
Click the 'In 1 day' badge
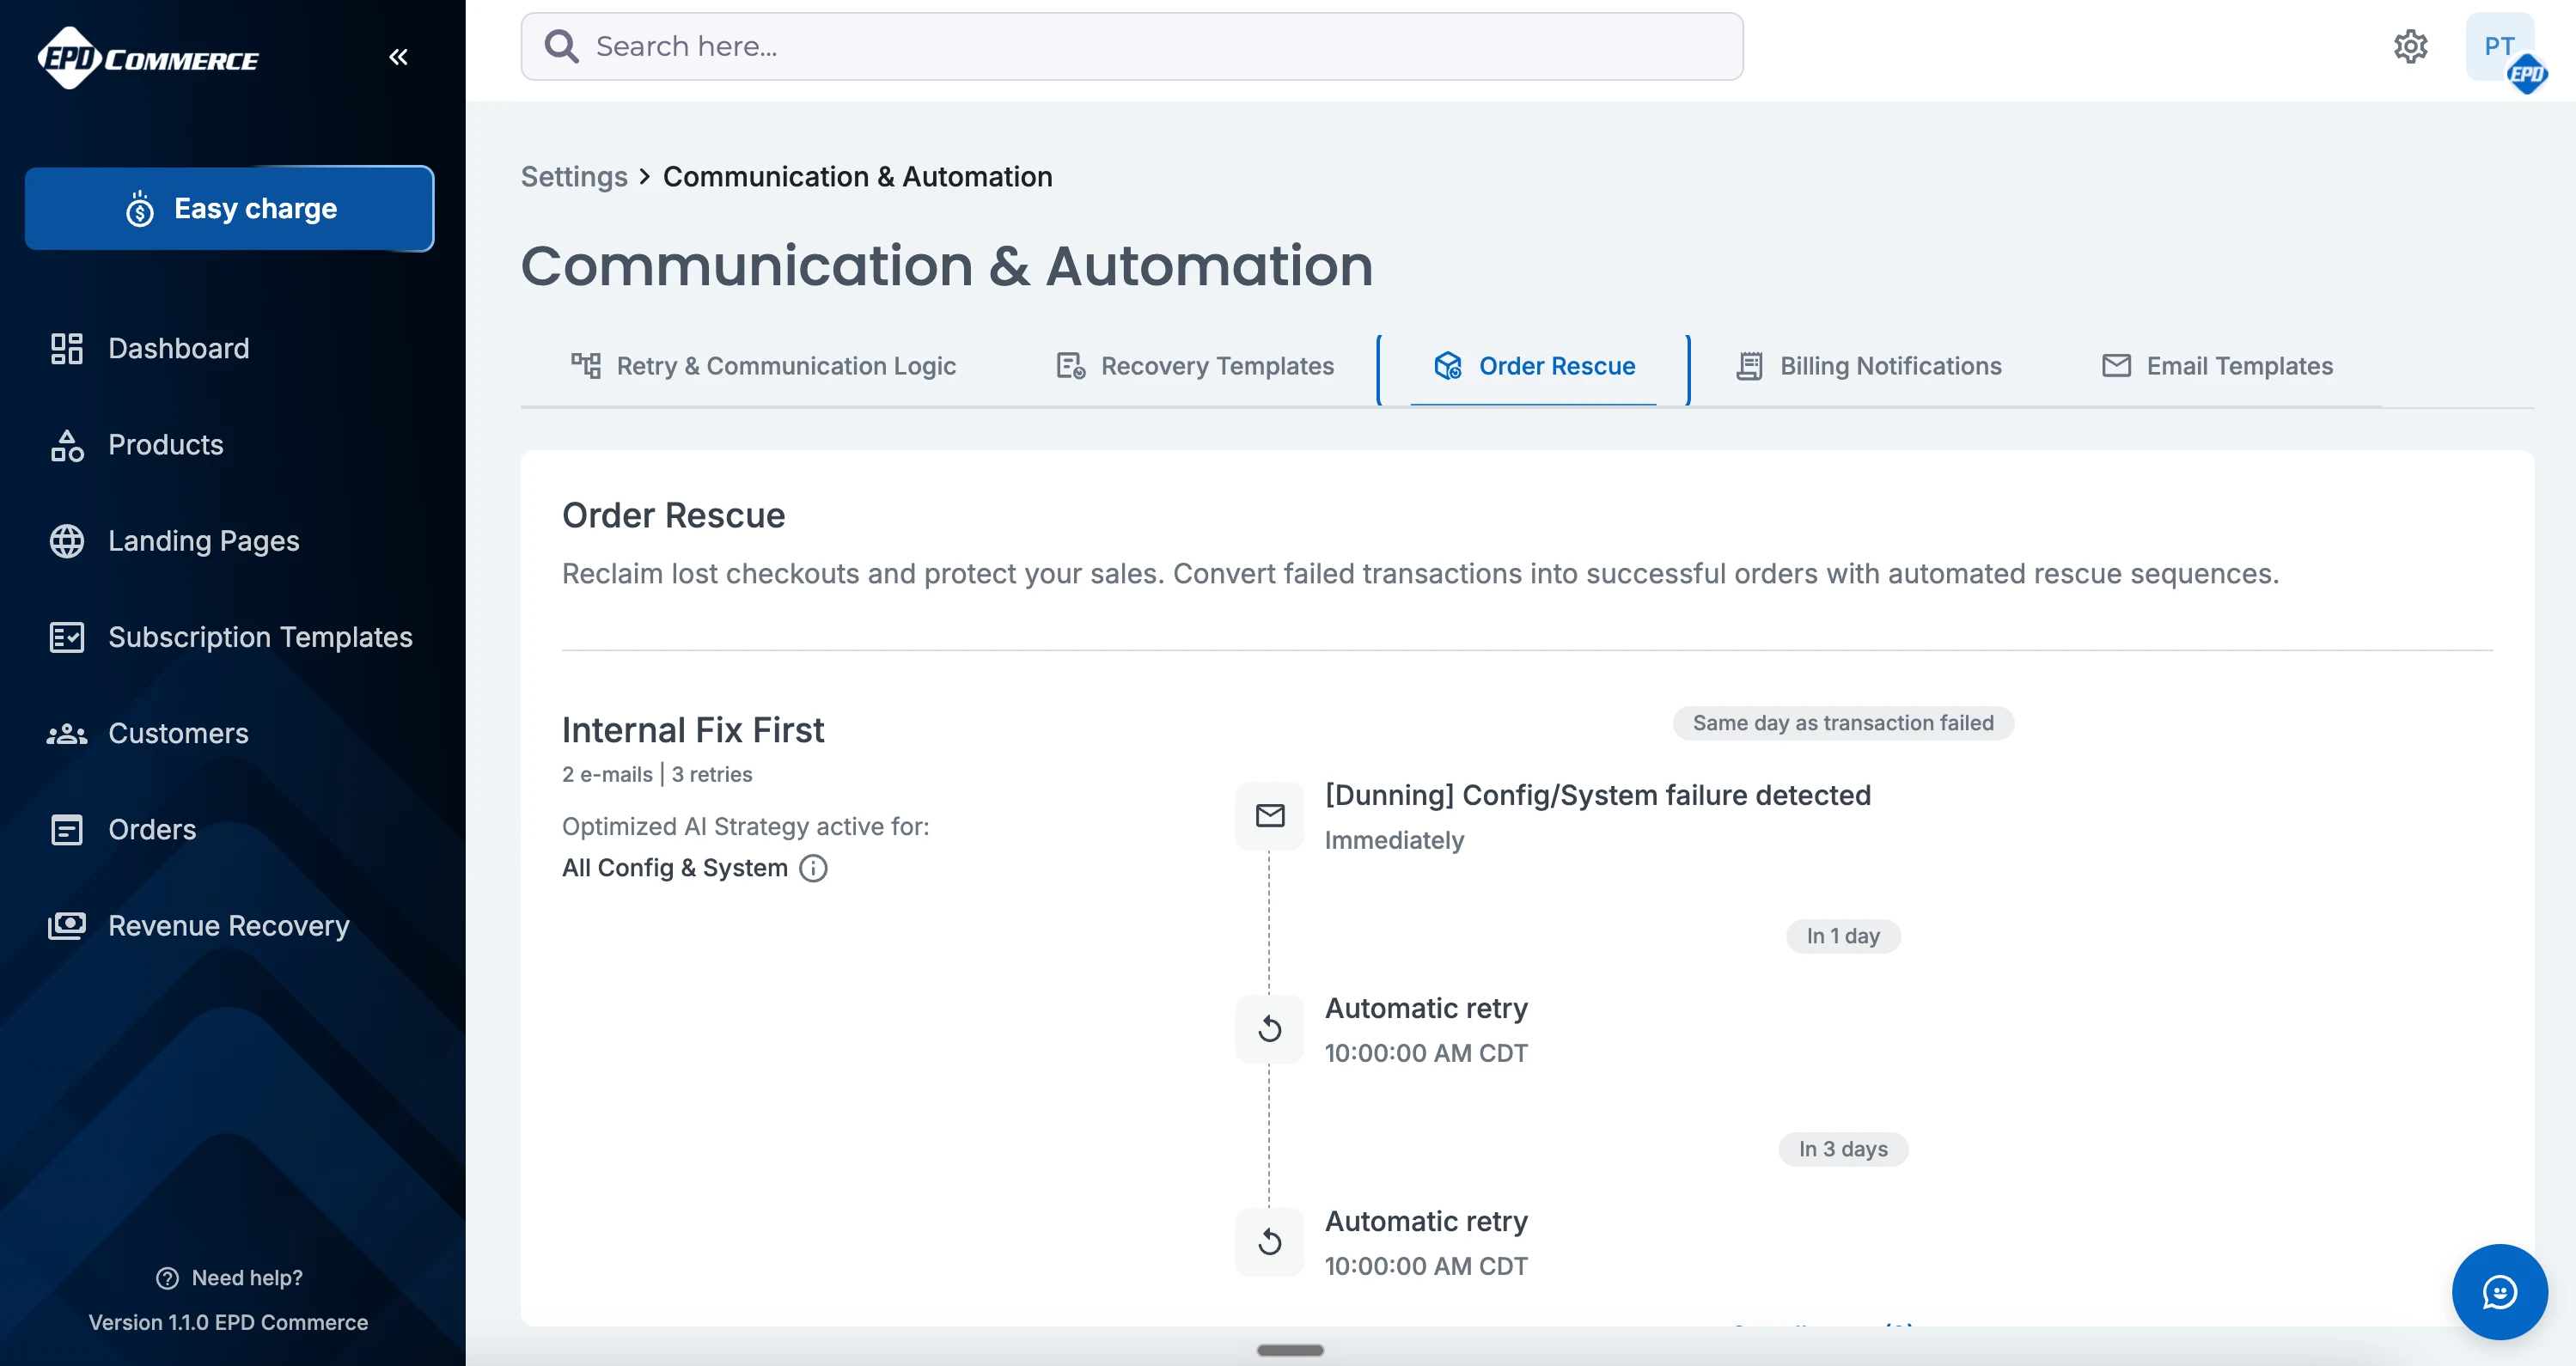pos(1843,936)
